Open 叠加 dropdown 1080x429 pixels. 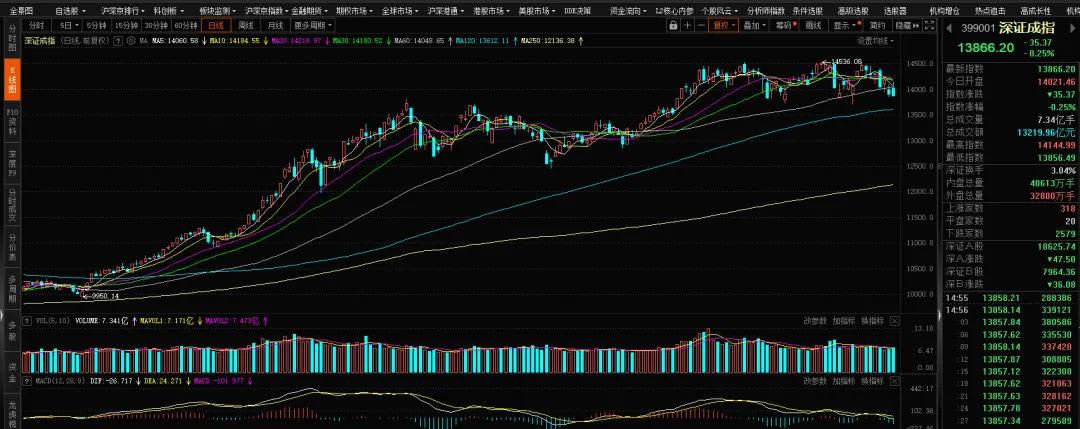tap(754, 25)
